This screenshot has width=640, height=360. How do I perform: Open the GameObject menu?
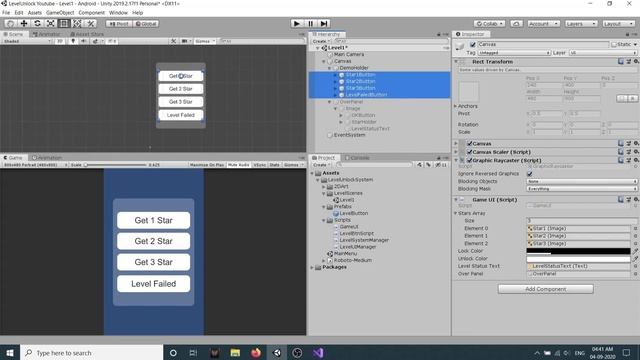[x=60, y=13]
